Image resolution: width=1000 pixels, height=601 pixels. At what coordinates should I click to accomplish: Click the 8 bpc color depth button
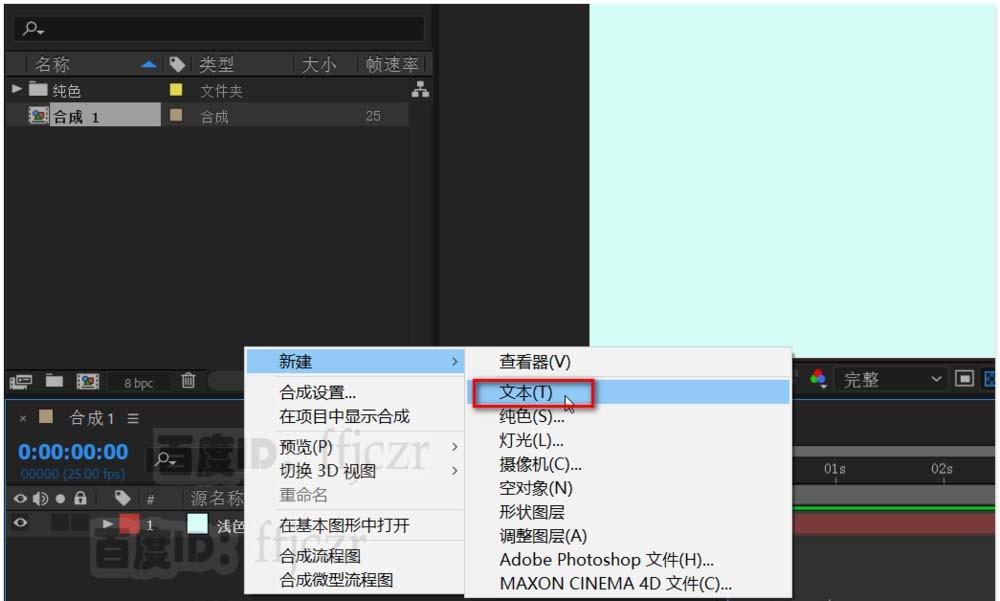[140, 382]
